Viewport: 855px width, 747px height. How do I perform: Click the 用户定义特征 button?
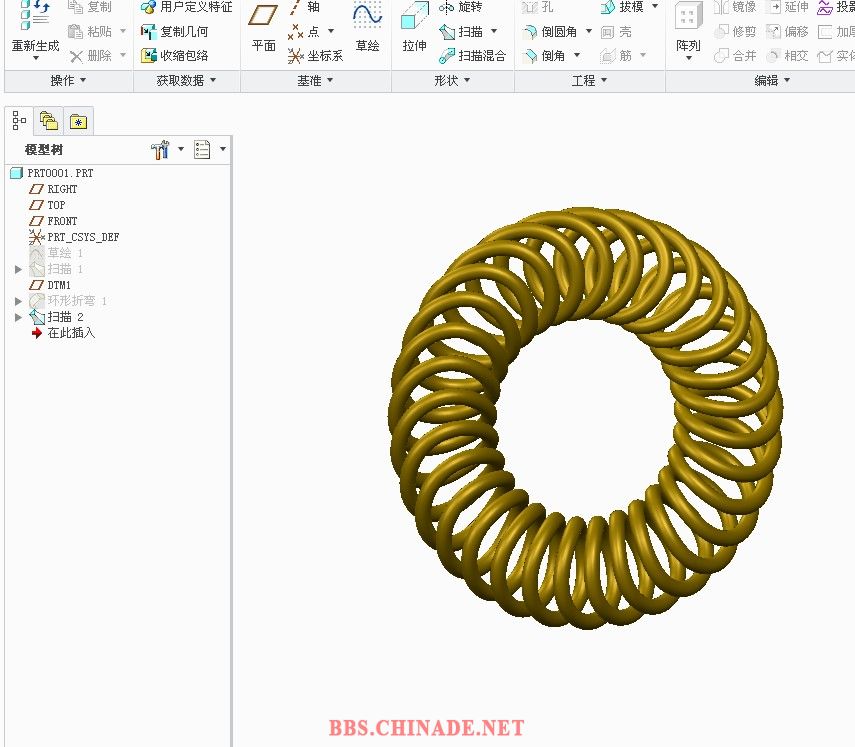coord(186,7)
